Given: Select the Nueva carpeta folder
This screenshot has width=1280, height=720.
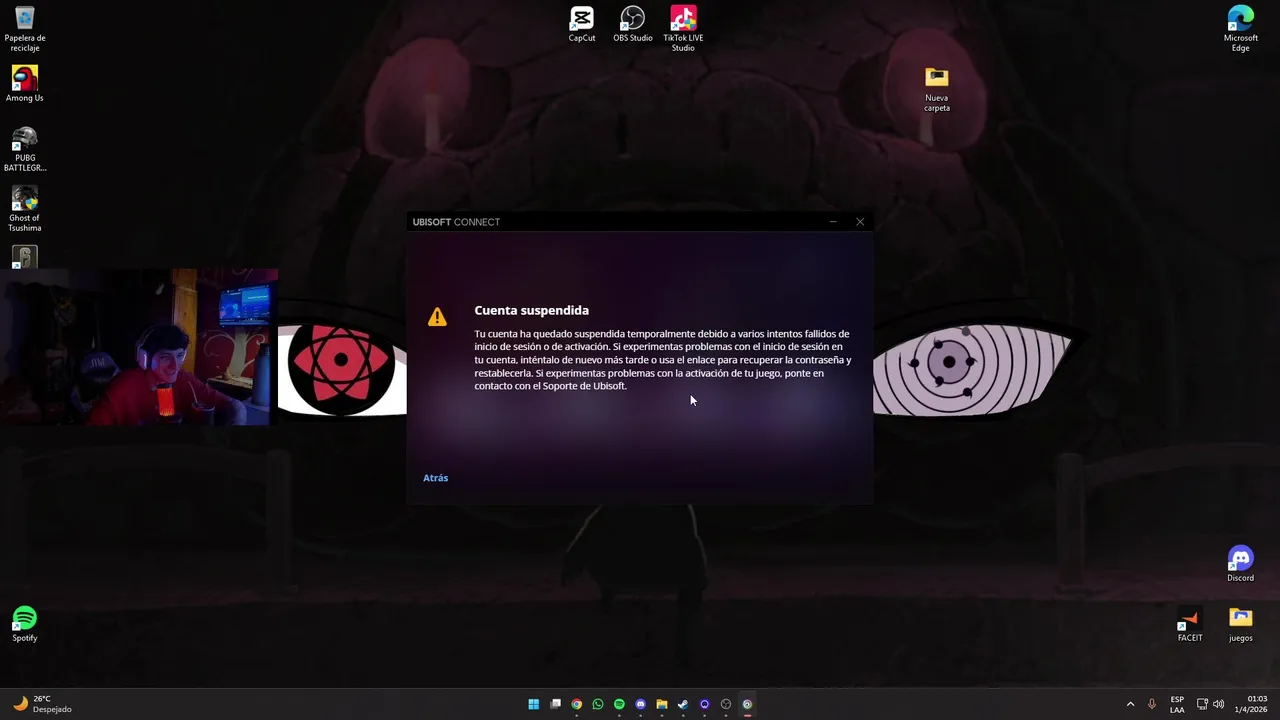Looking at the screenshot, I should coord(937,89).
